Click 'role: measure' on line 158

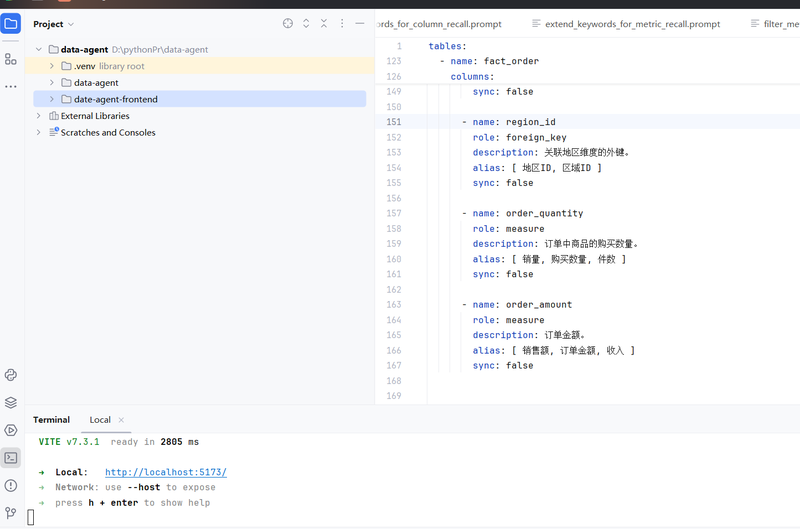pos(508,229)
